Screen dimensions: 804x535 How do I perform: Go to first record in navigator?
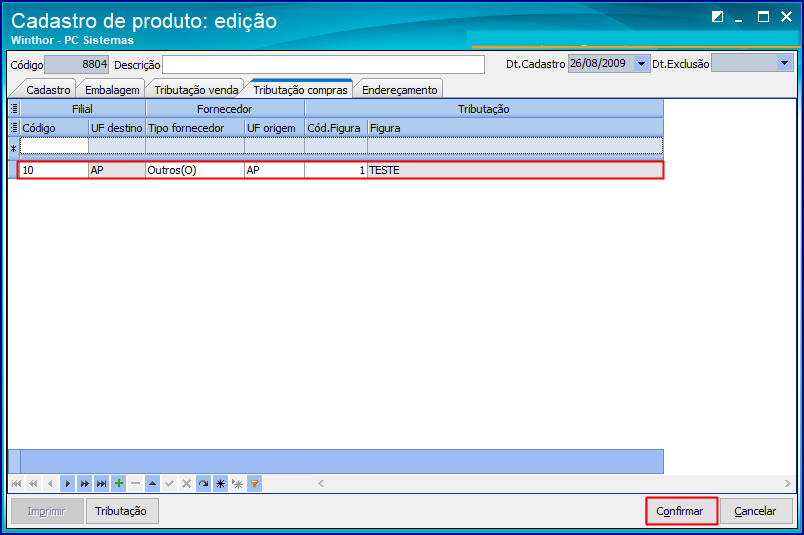[x=16, y=484]
